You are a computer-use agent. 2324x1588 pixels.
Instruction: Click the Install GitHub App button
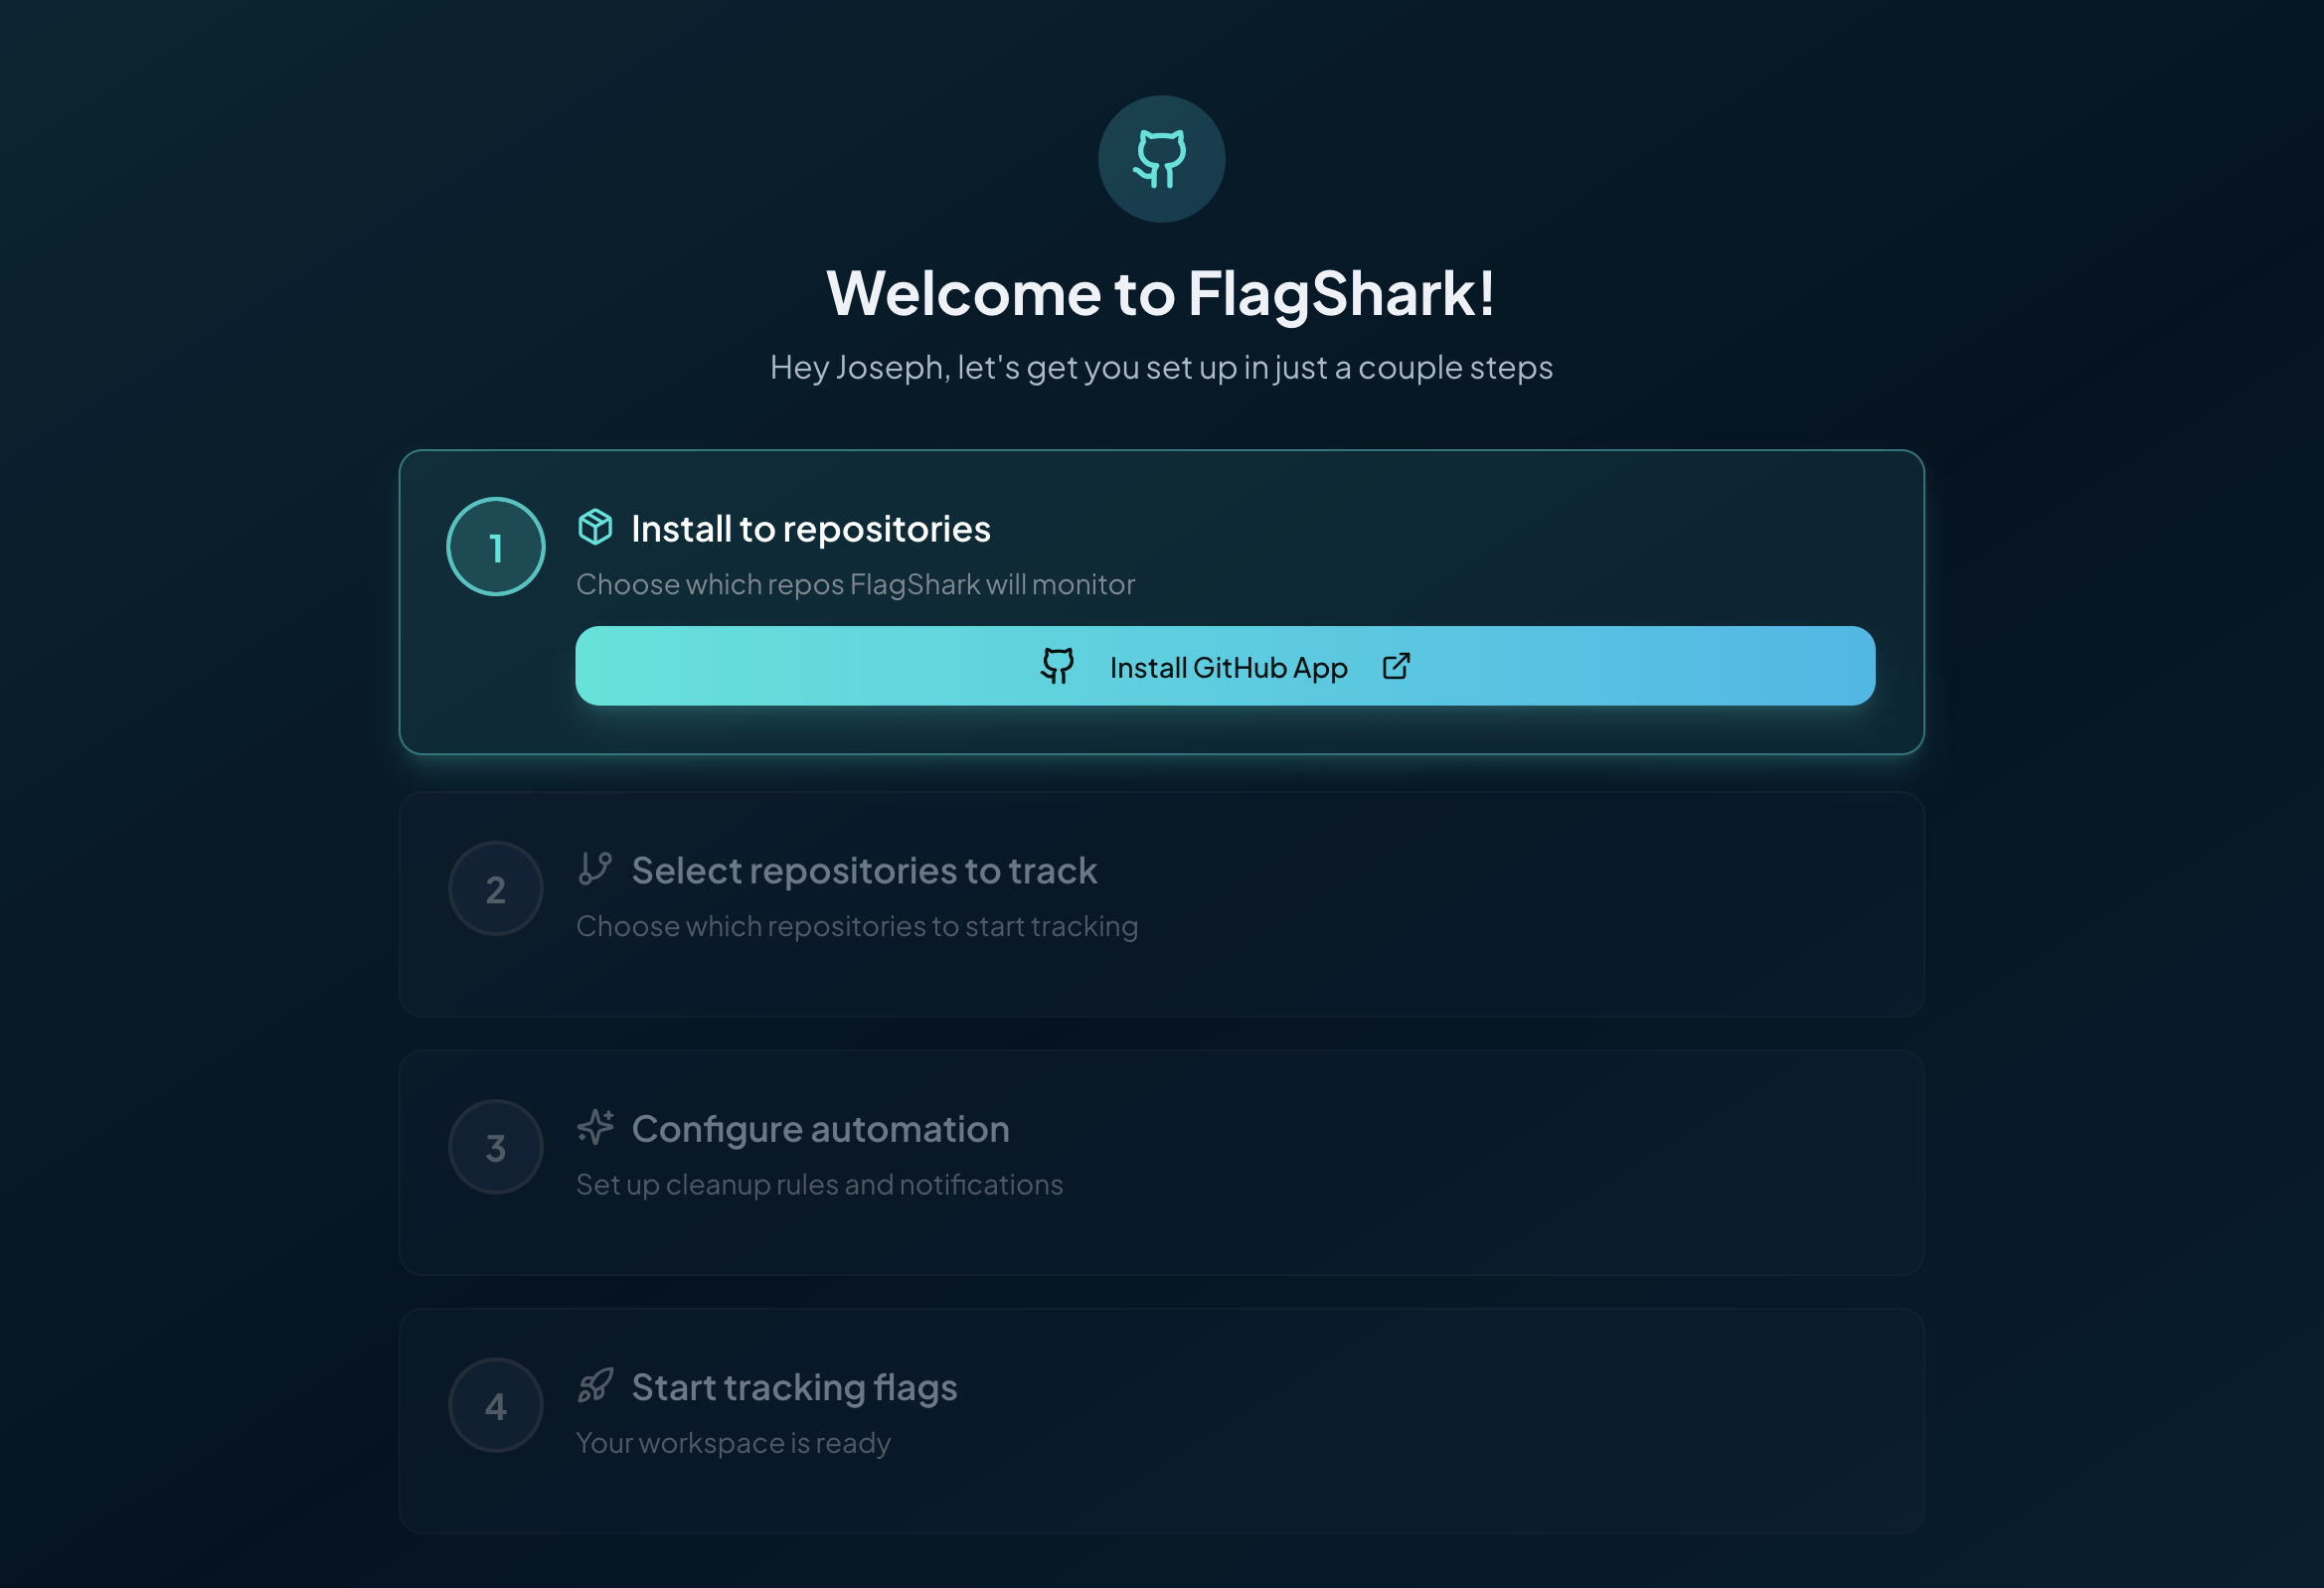pyautogui.click(x=1224, y=666)
